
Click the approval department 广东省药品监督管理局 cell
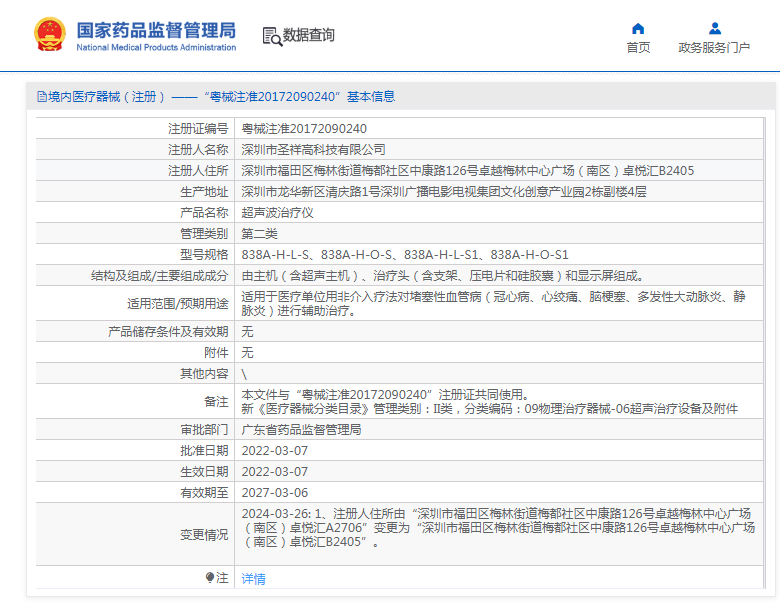pyautogui.click(x=301, y=429)
